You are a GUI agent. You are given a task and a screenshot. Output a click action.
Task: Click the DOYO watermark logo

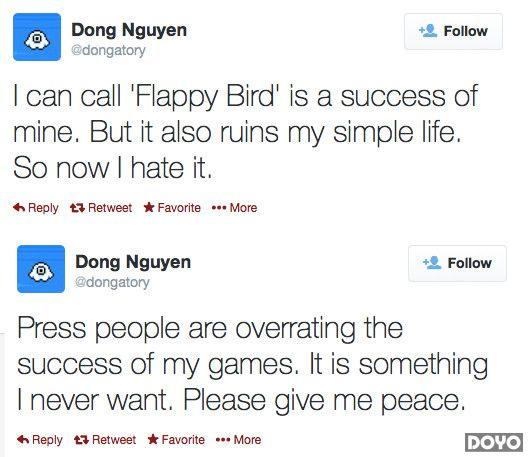(x=494, y=442)
